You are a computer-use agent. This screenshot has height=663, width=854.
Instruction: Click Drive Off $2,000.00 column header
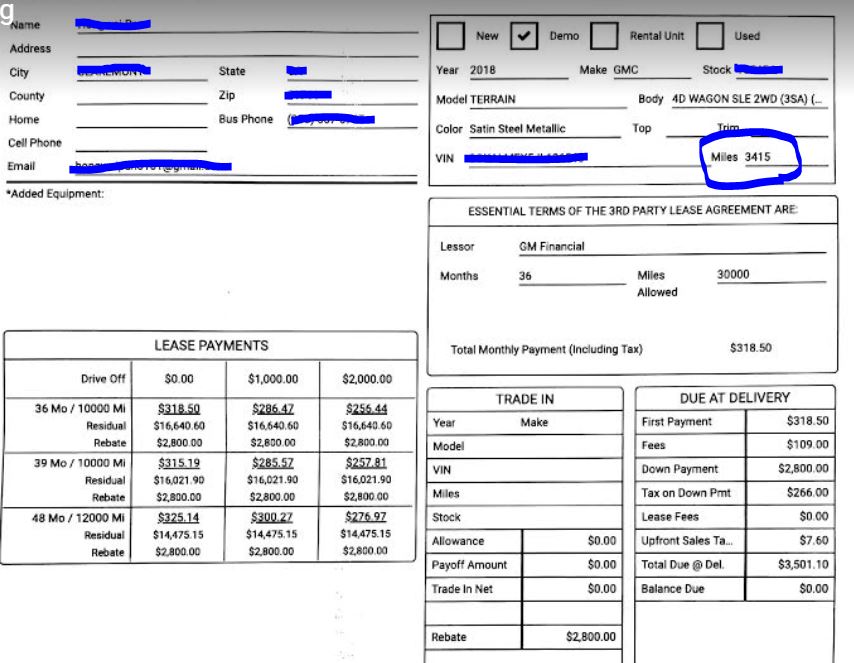[x=367, y=379]
